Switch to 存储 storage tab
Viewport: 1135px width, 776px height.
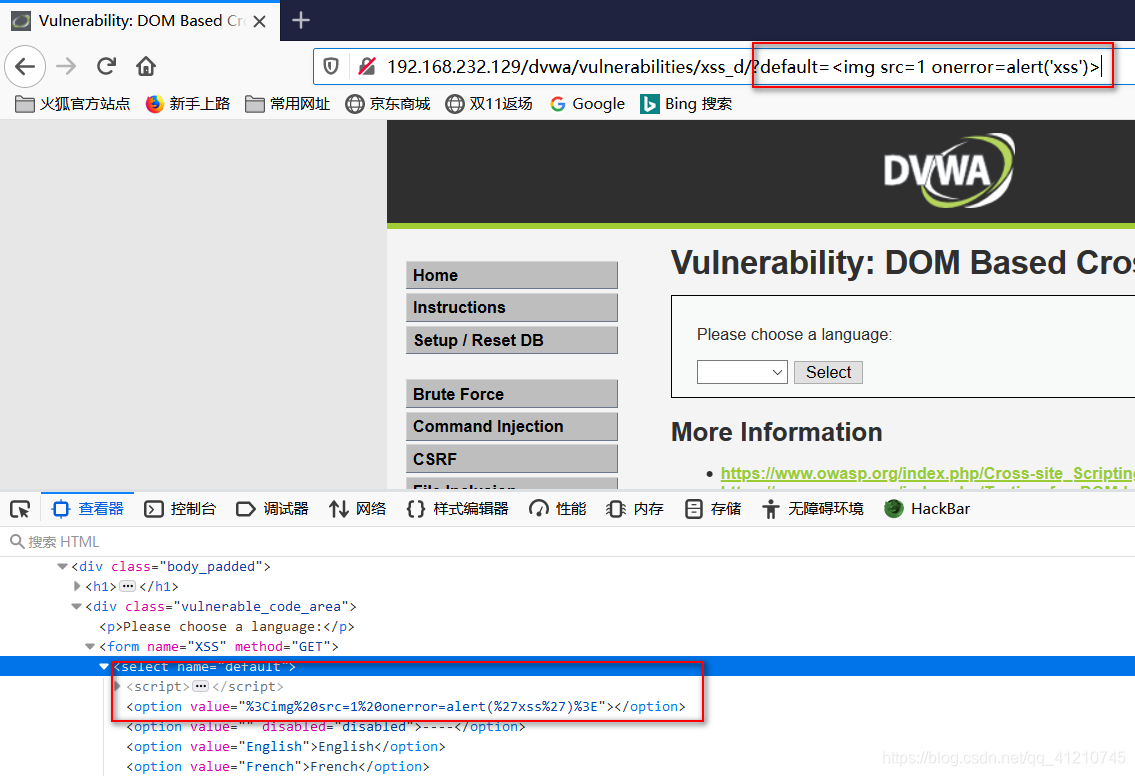click(712, 509)
